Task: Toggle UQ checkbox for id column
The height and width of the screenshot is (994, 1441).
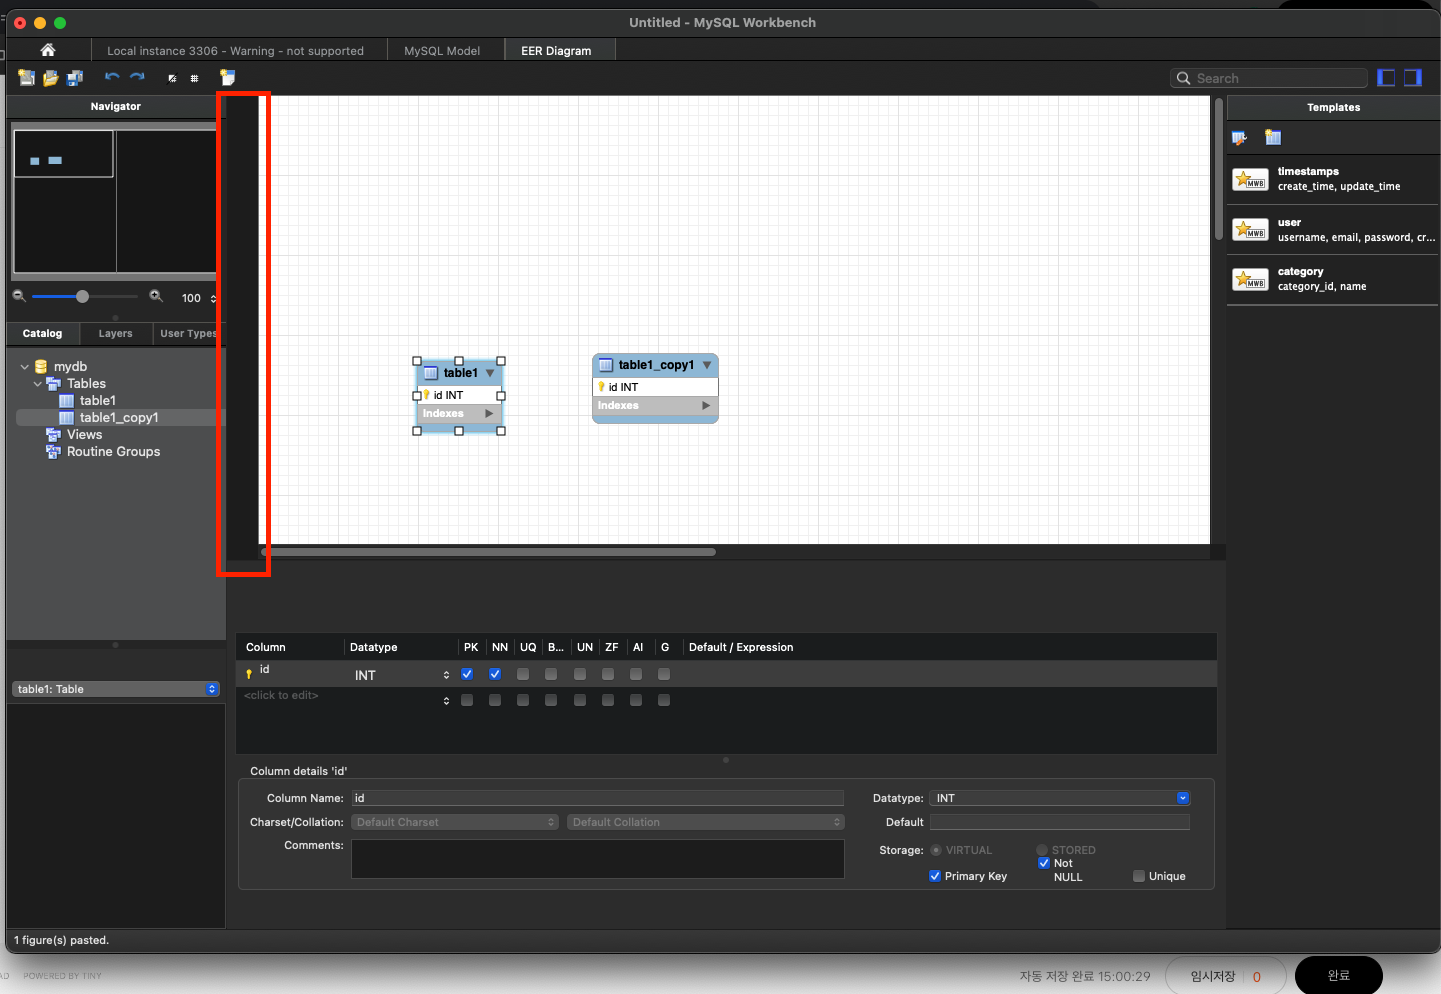Action: (x=523, y=674)
